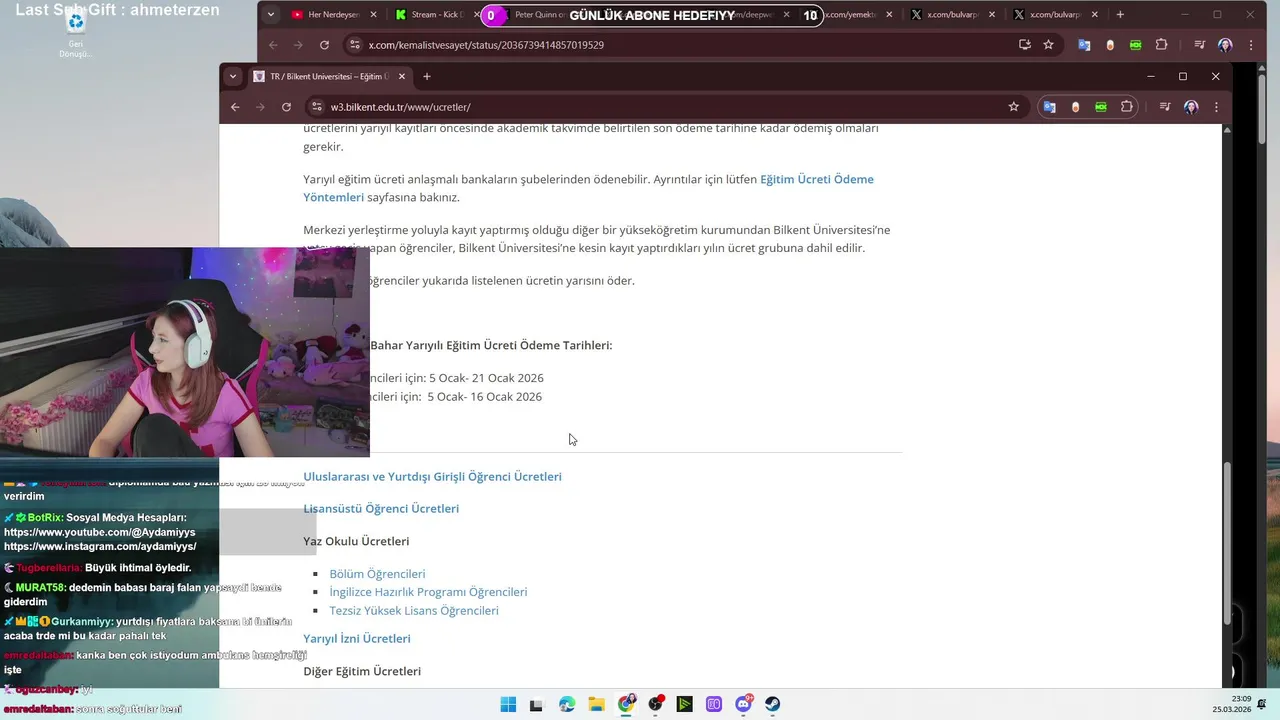Close the Her Nerdeysen tab
1280x720 pixels.
pos(374,15)
